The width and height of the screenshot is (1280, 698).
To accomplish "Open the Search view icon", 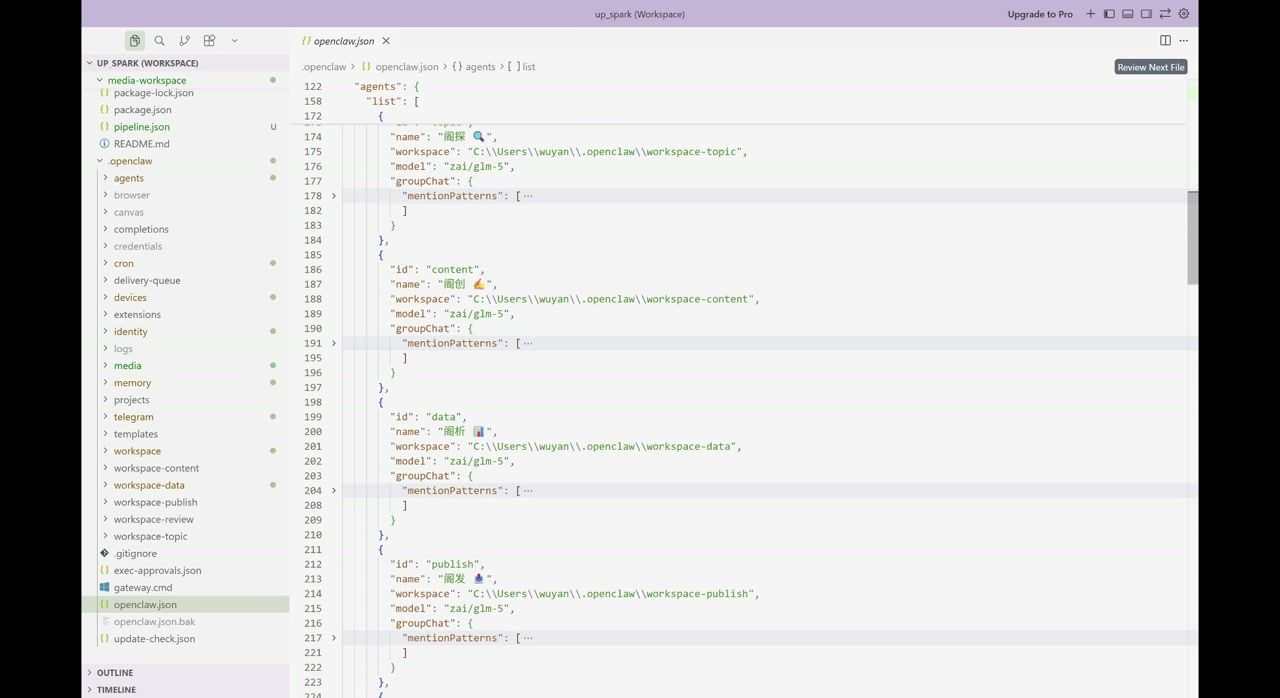I will coord(159,41).
